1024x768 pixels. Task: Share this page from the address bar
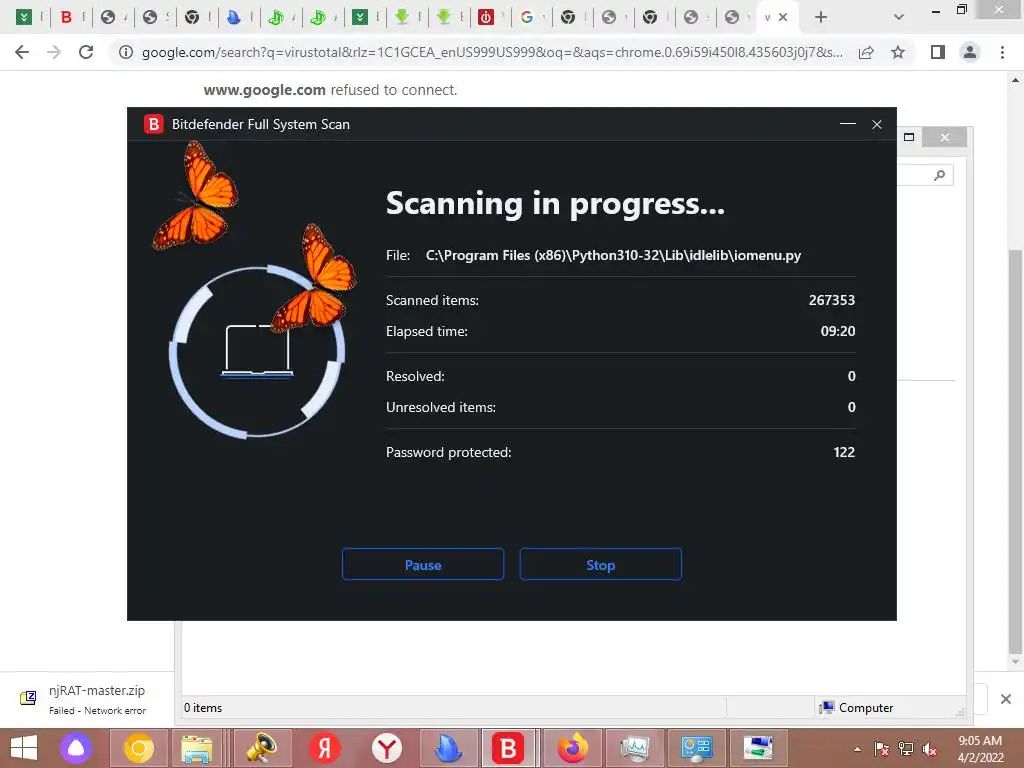(866, 52)
